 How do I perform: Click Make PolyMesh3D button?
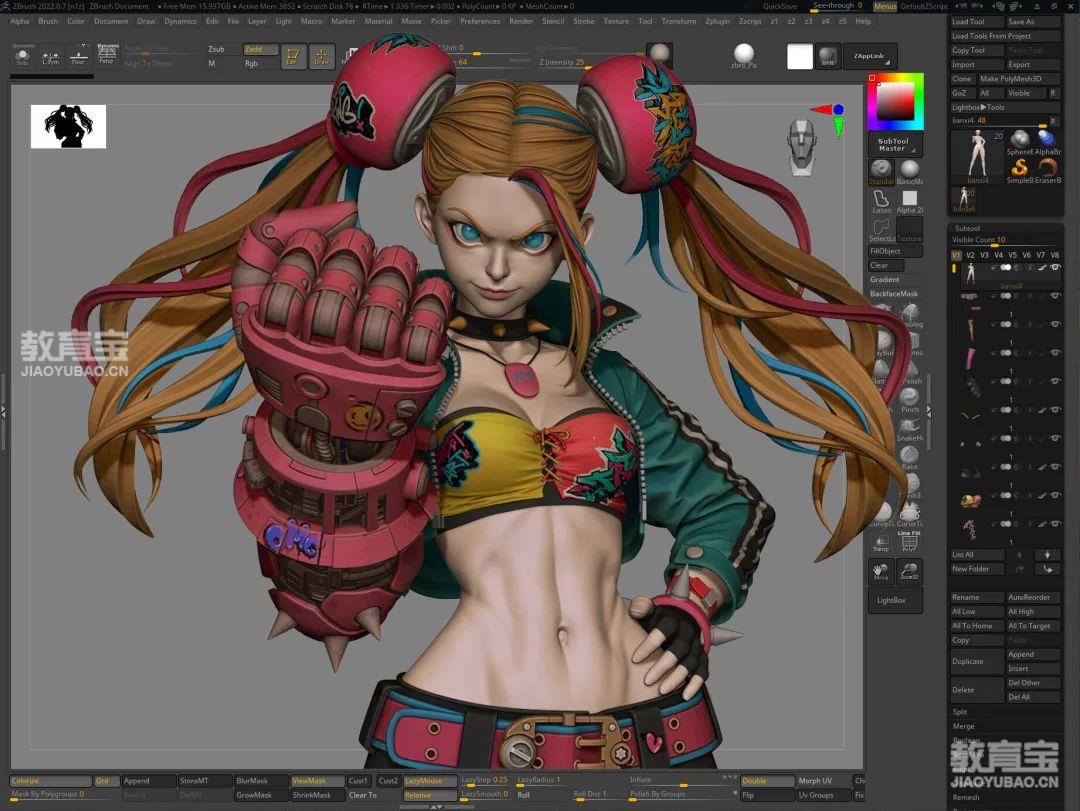(1018, 79)
